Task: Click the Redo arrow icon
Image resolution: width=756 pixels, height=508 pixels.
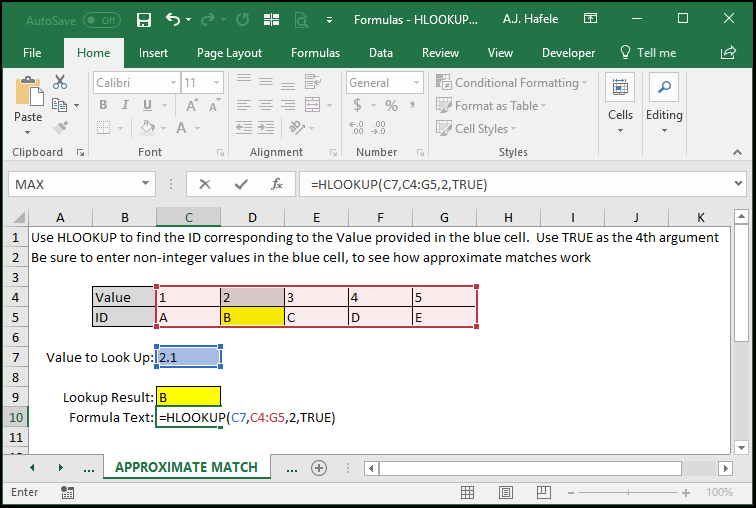Action: coord(208,19)
